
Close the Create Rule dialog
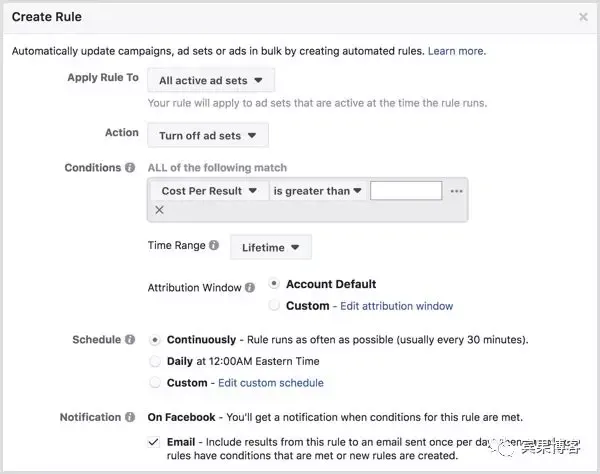[x=583, y=17]
